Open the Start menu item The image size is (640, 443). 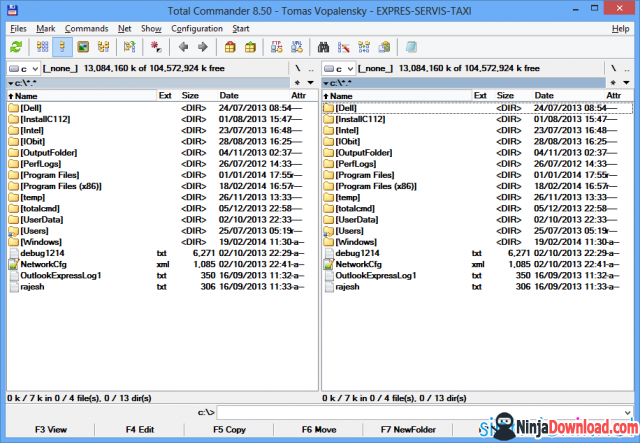tap(241, 29)
